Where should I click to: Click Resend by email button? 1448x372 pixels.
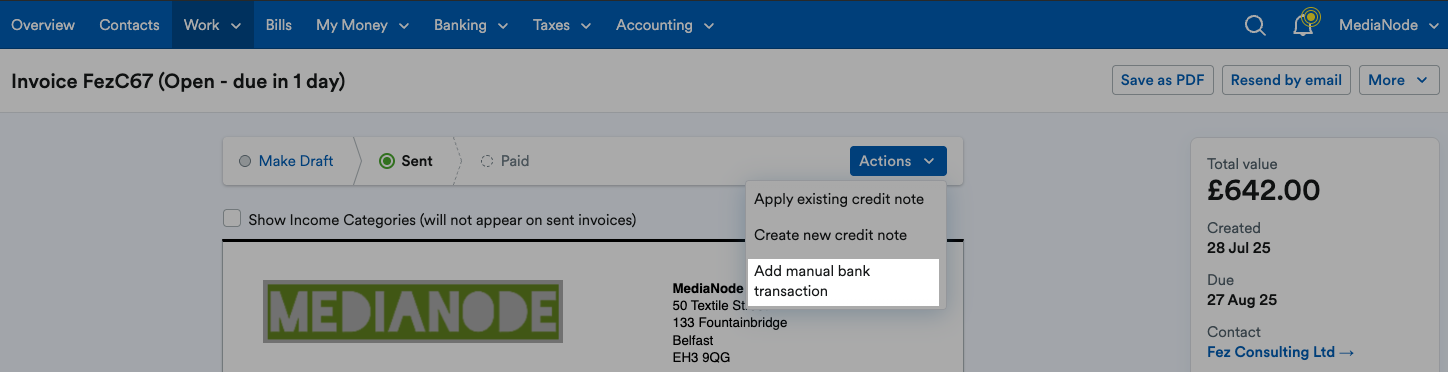(x=1287, y=80)
